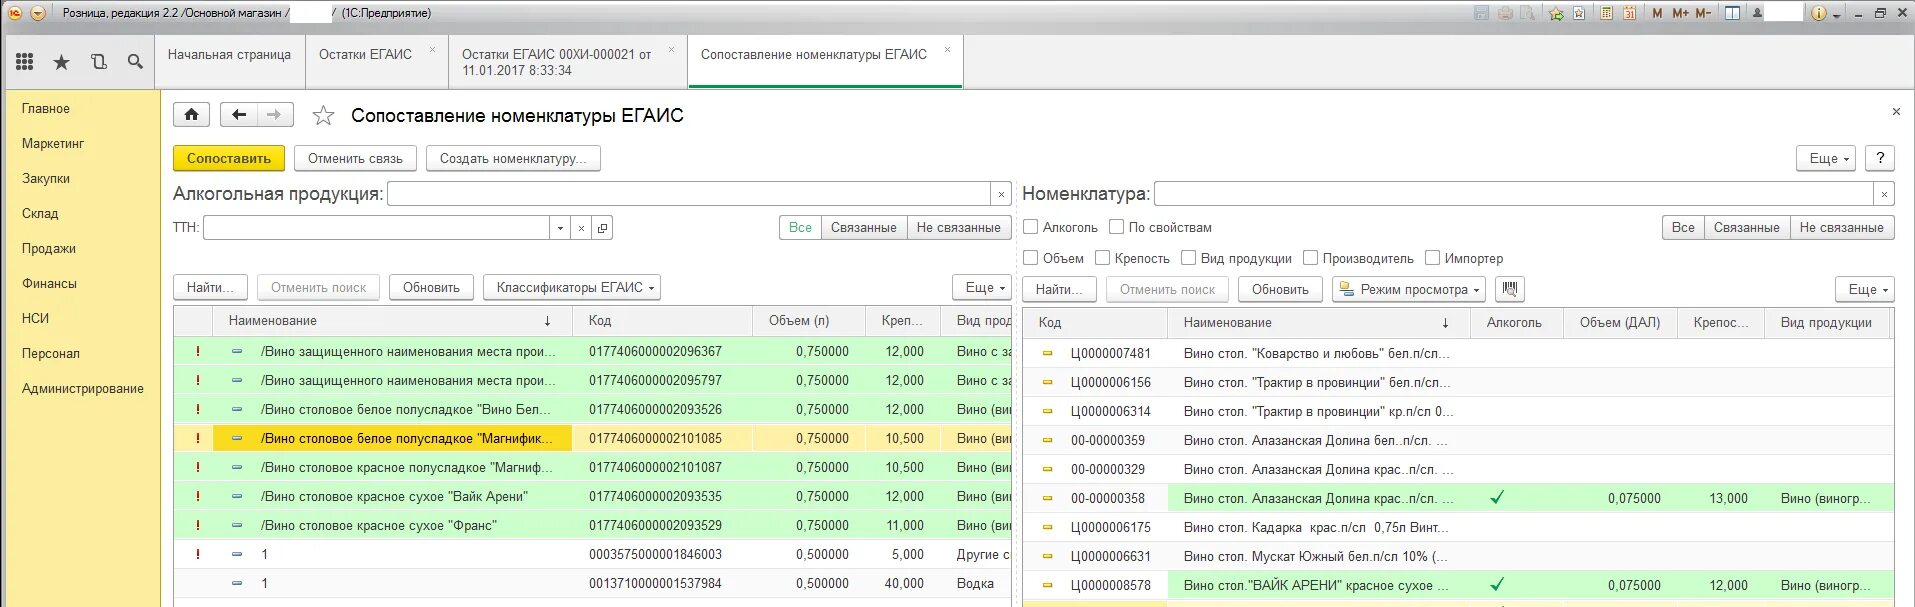Open global search magnifier icon
Screen dimensions: 1915x607
pos(135,62)
